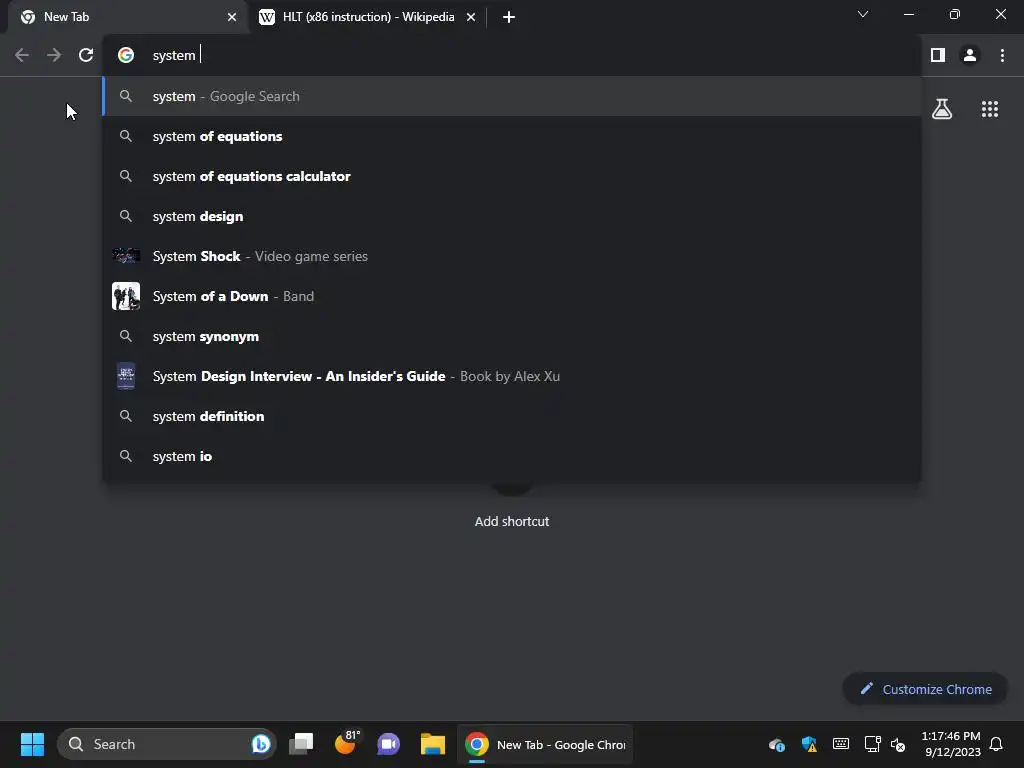Open File Explorer from the taskbar
Image resolution: width=1024 pixels, height=768 pixels.
click(x=432, y=744)
